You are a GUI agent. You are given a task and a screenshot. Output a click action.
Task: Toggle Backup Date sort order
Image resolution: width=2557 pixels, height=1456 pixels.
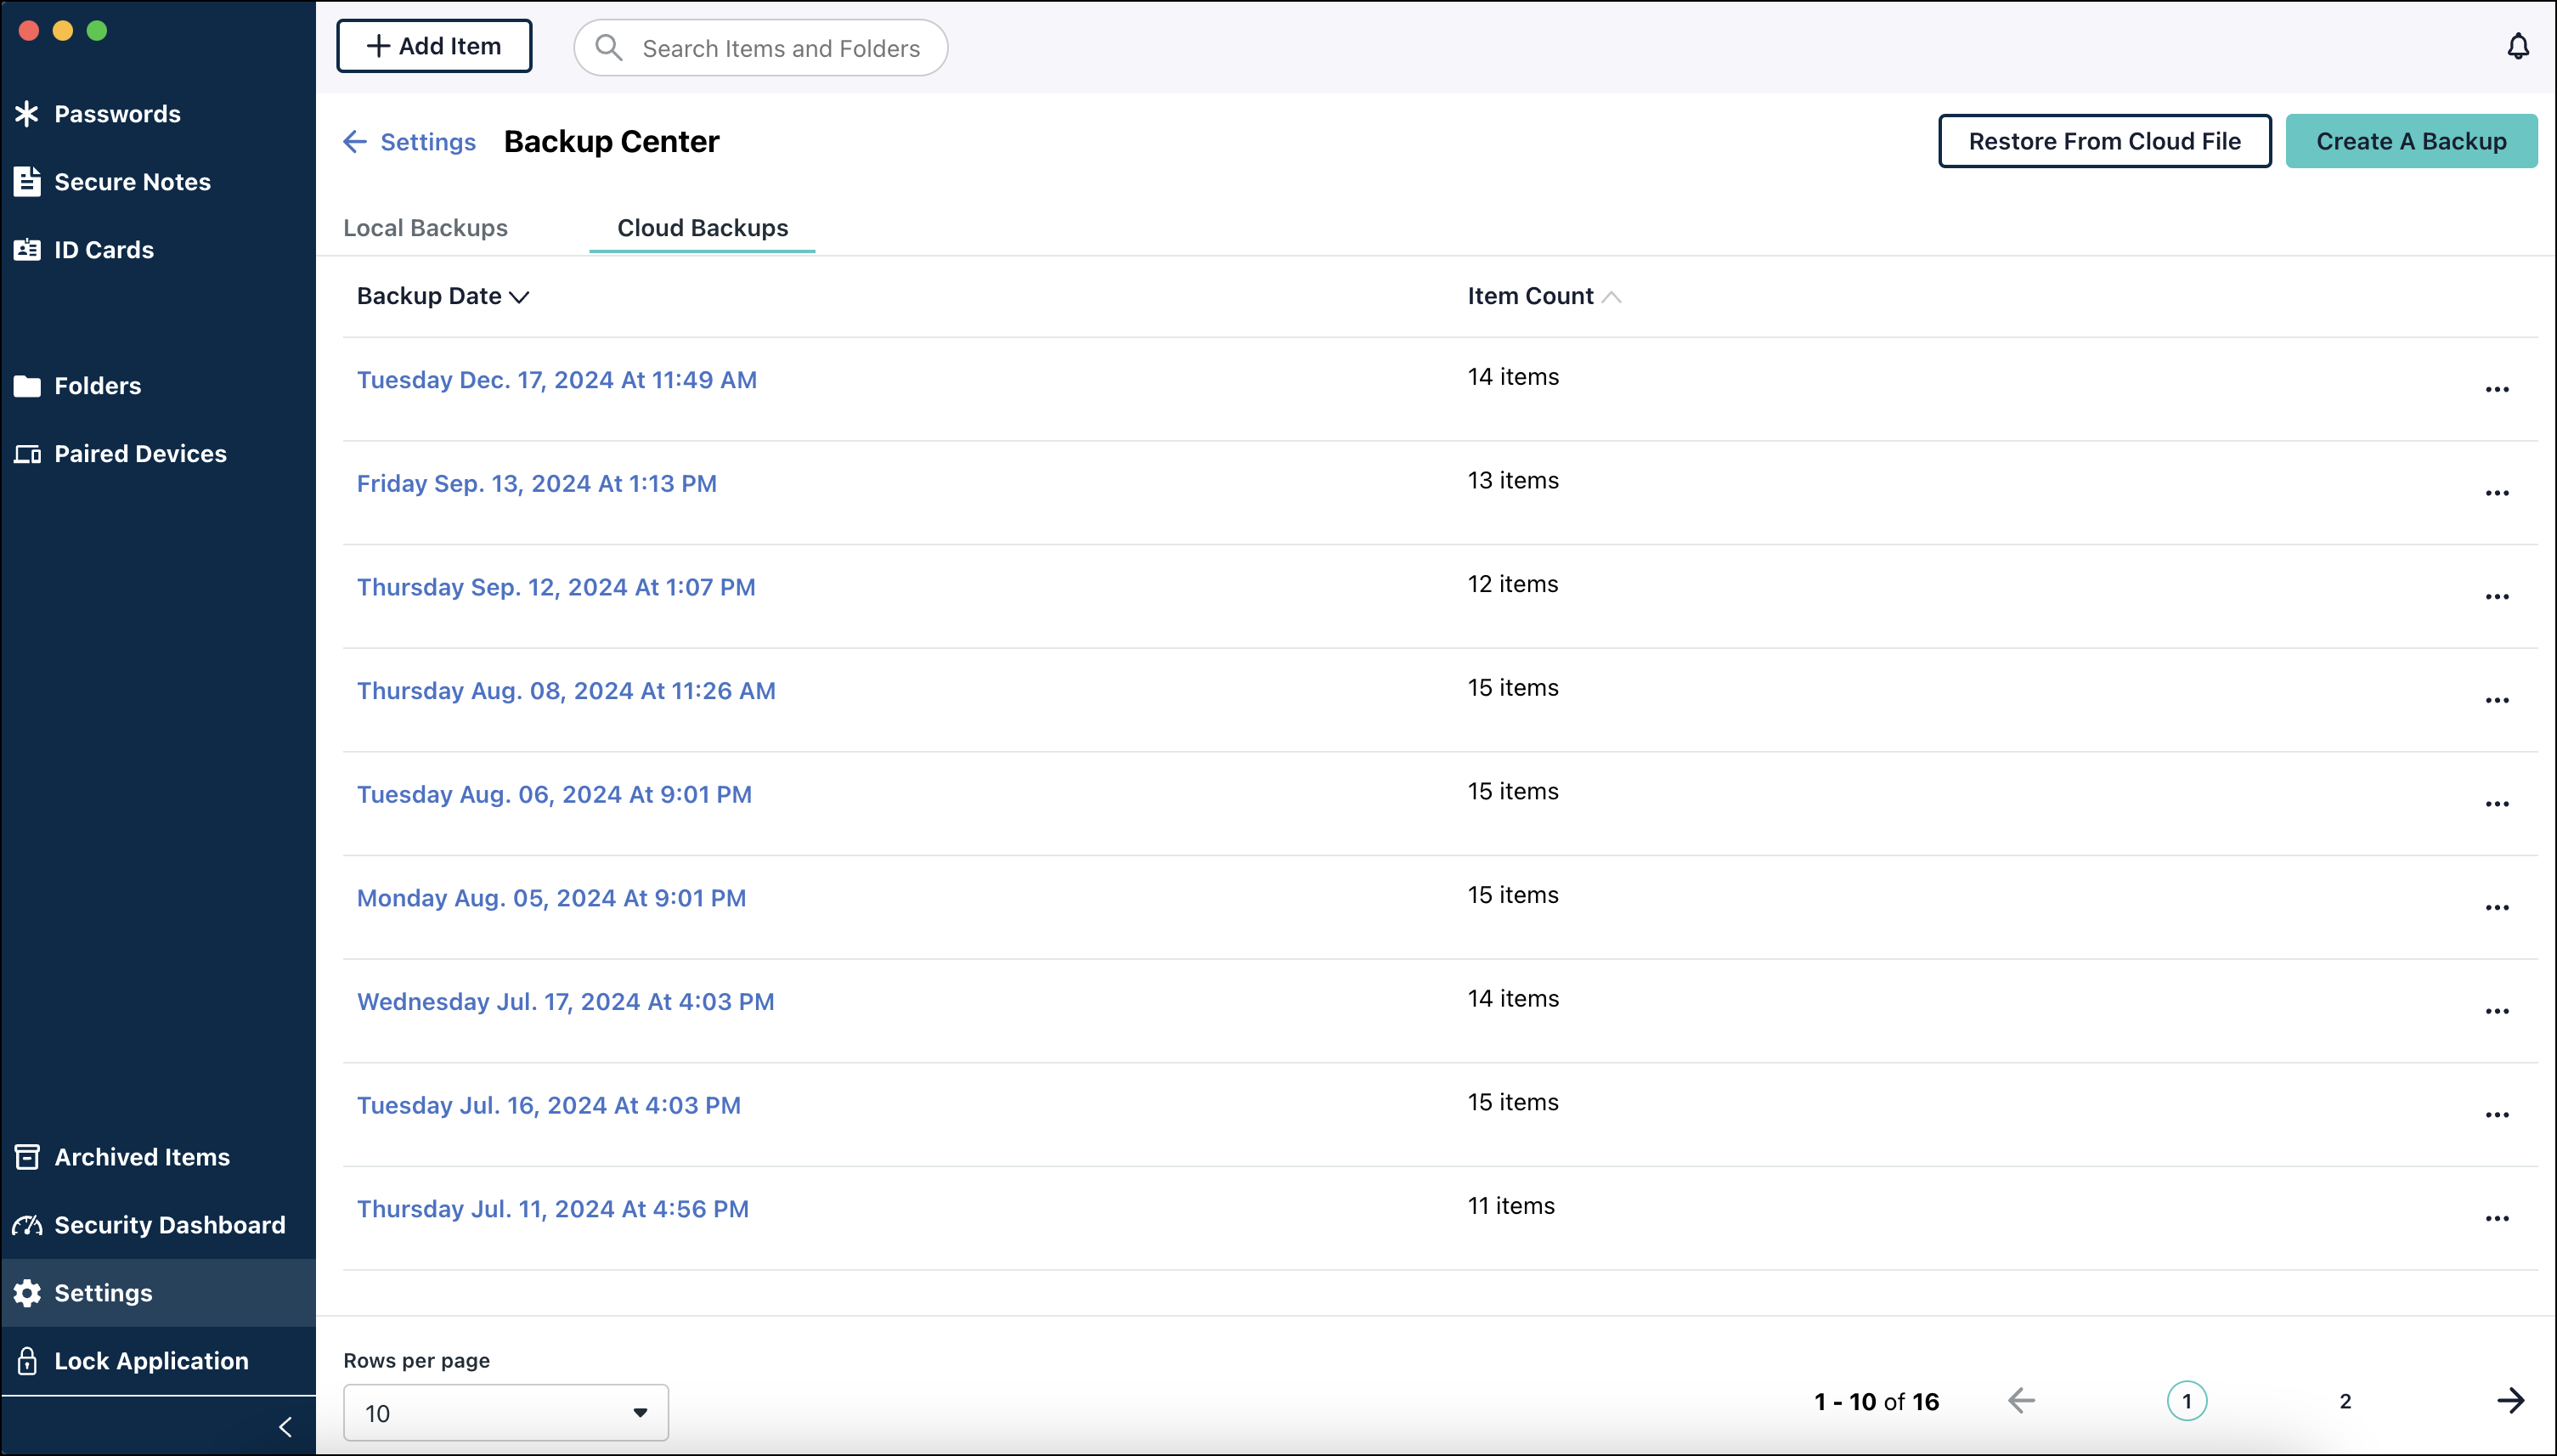click(441, 295)
